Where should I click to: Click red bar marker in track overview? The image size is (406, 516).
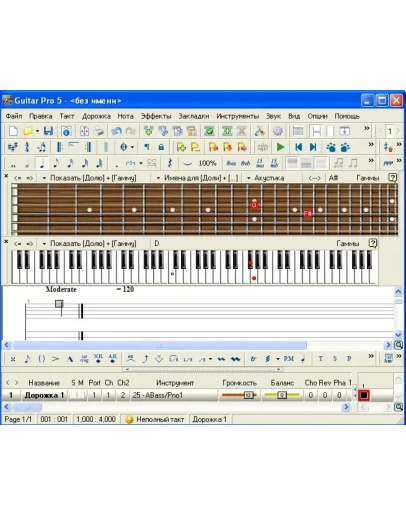click(364, 396)
